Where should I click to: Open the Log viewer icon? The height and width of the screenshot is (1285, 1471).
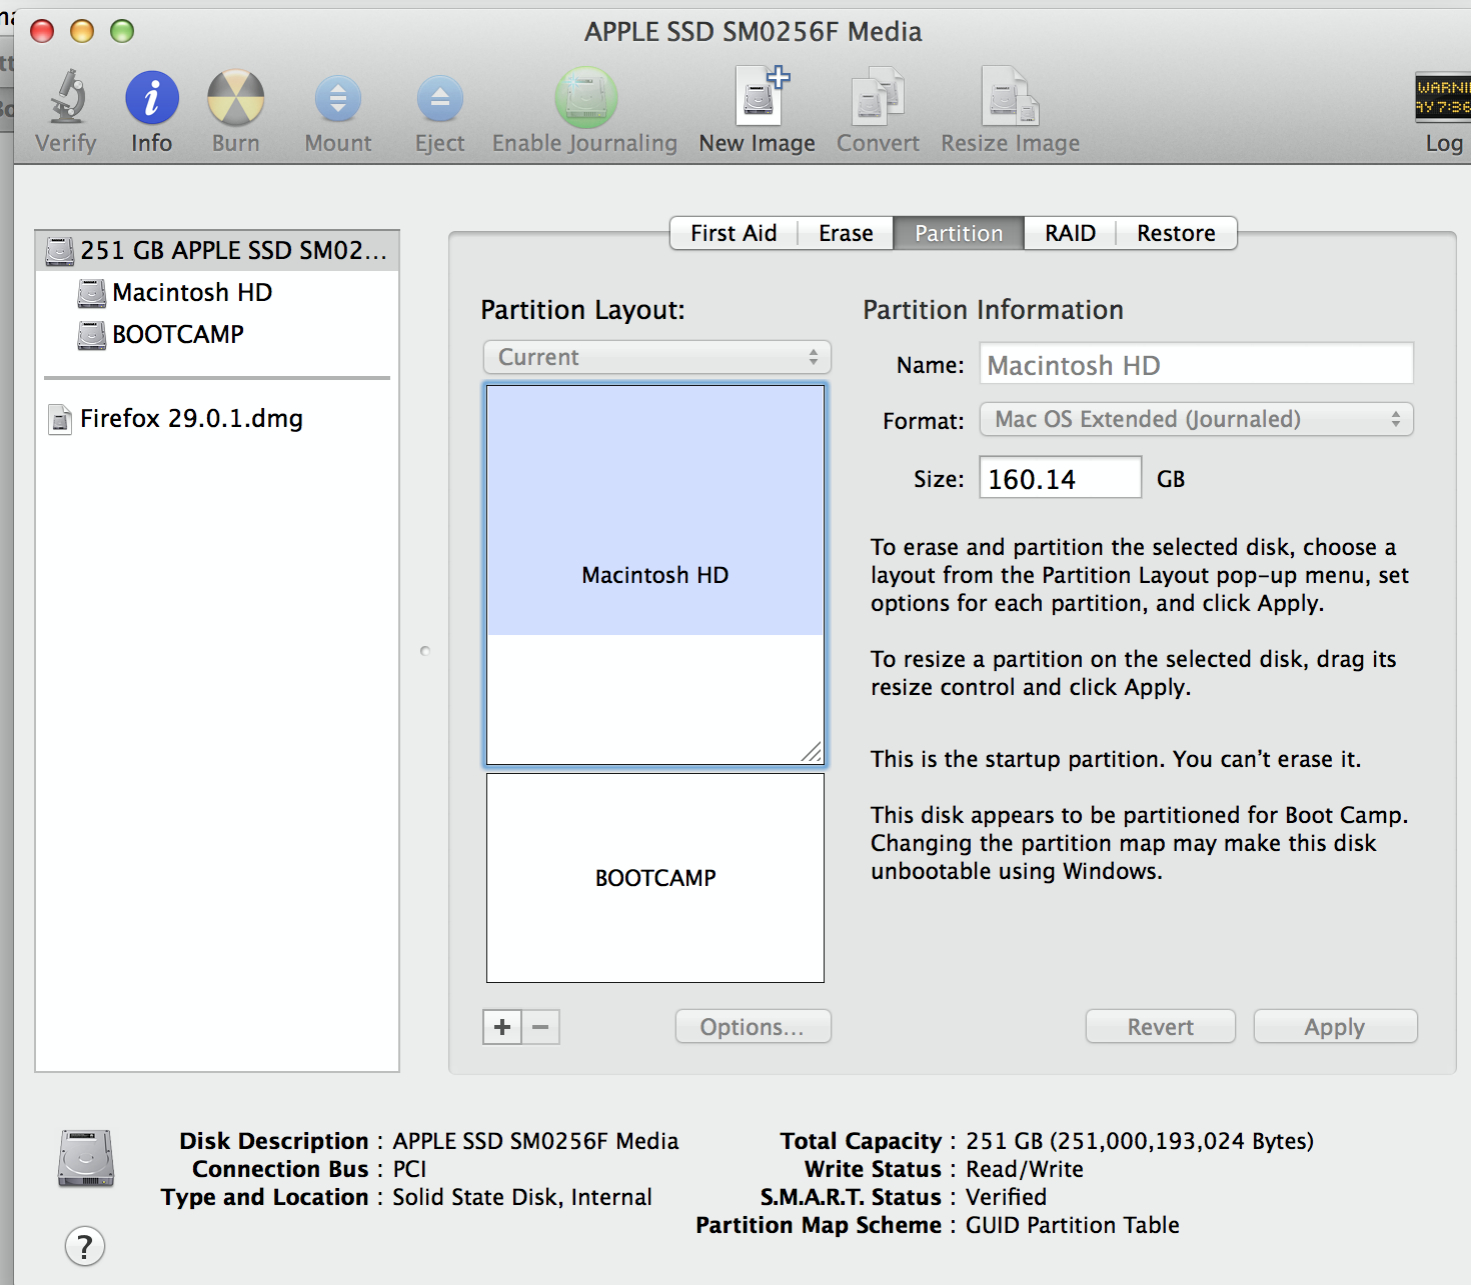point(1442,99)
